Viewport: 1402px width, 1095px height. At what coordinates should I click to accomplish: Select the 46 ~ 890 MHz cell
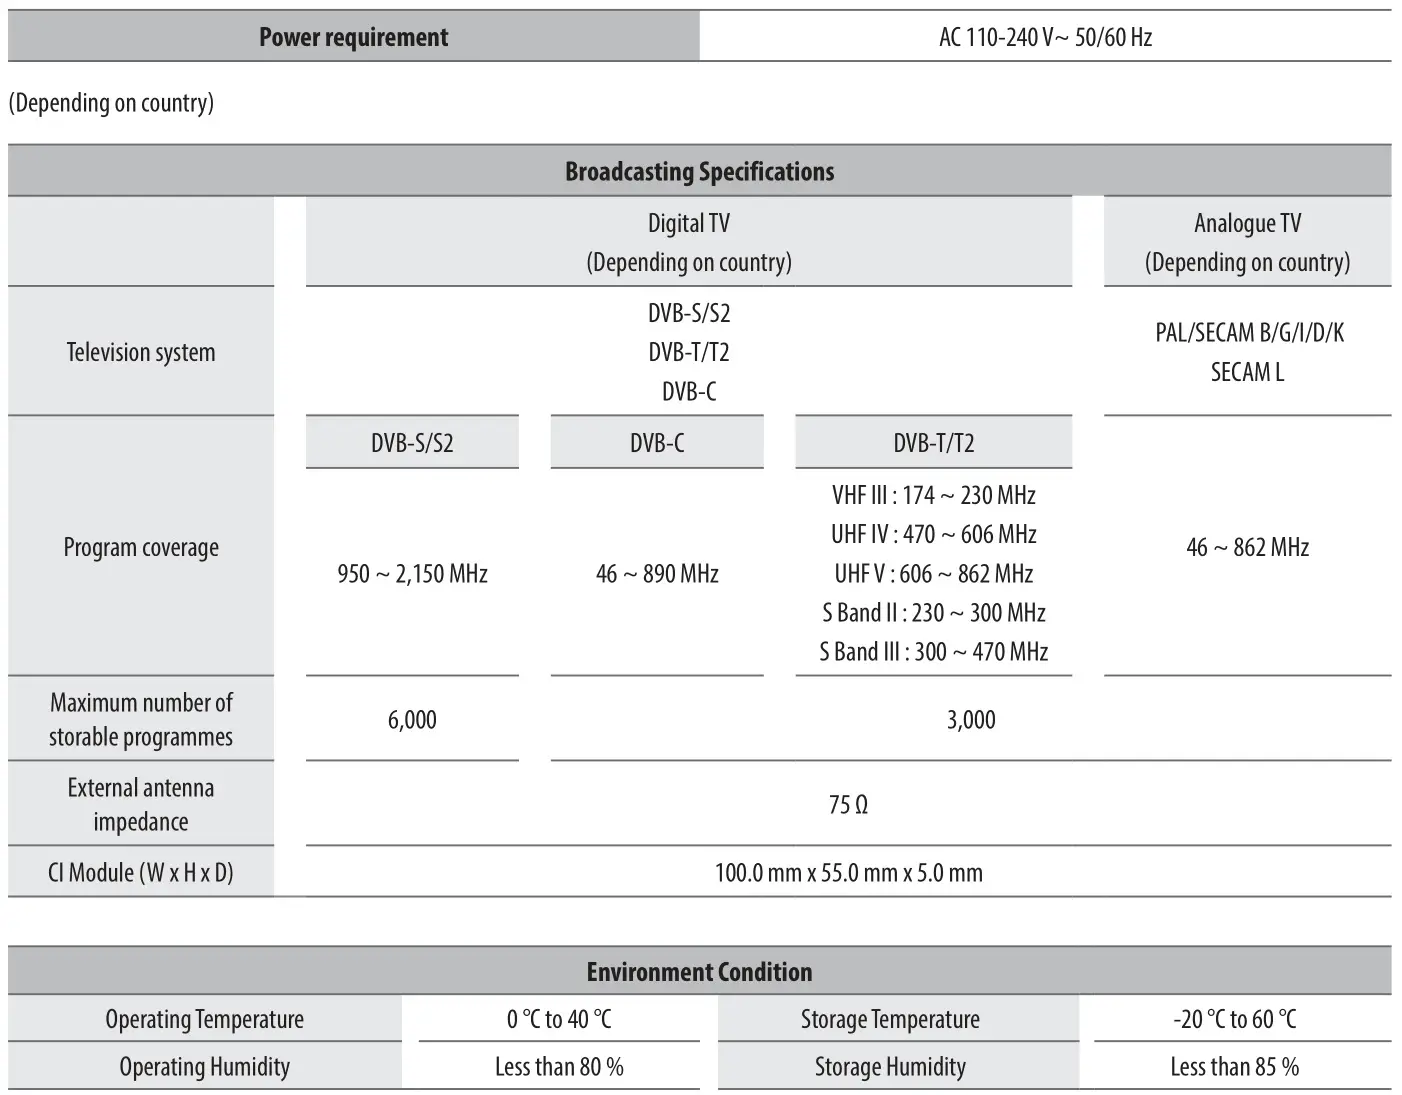657,574
